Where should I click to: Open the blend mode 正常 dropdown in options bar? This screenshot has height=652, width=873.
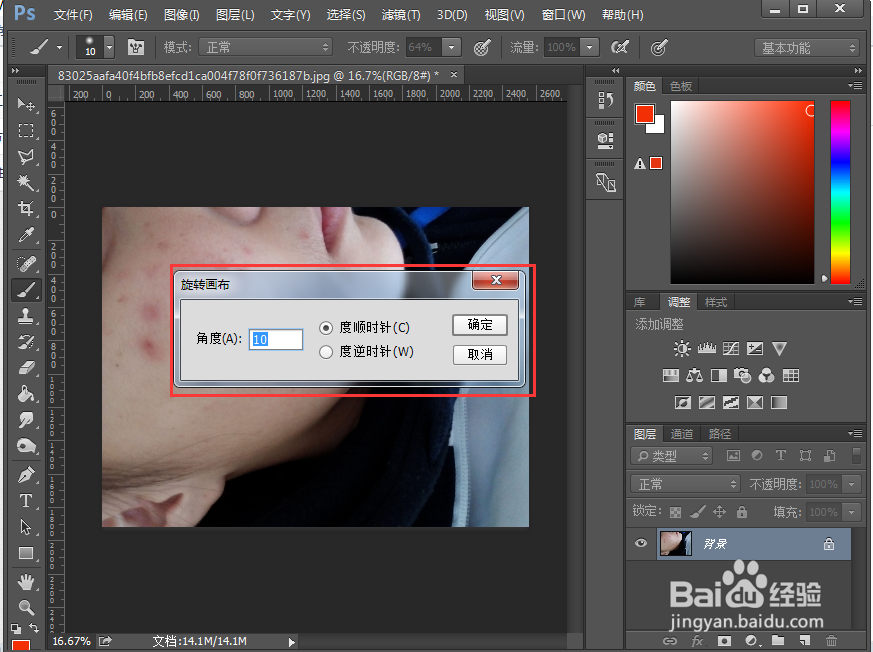click(x=266, y=47)
